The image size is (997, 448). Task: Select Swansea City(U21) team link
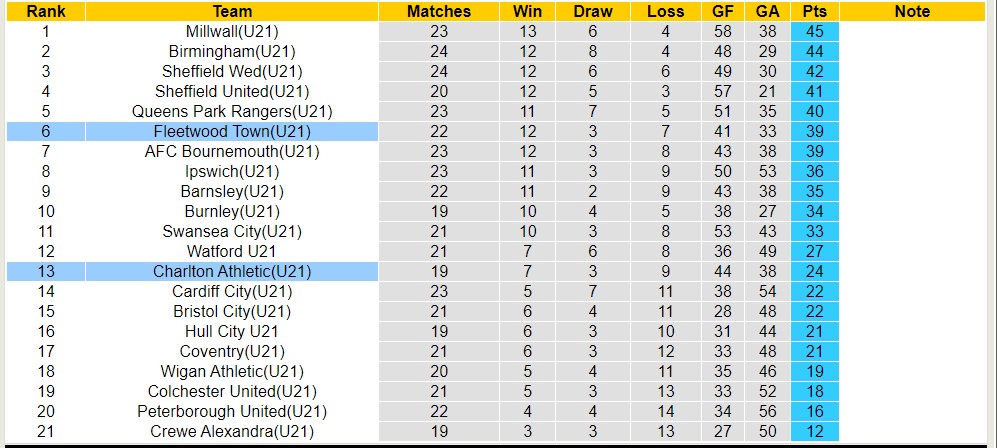[x=232, y=232]
